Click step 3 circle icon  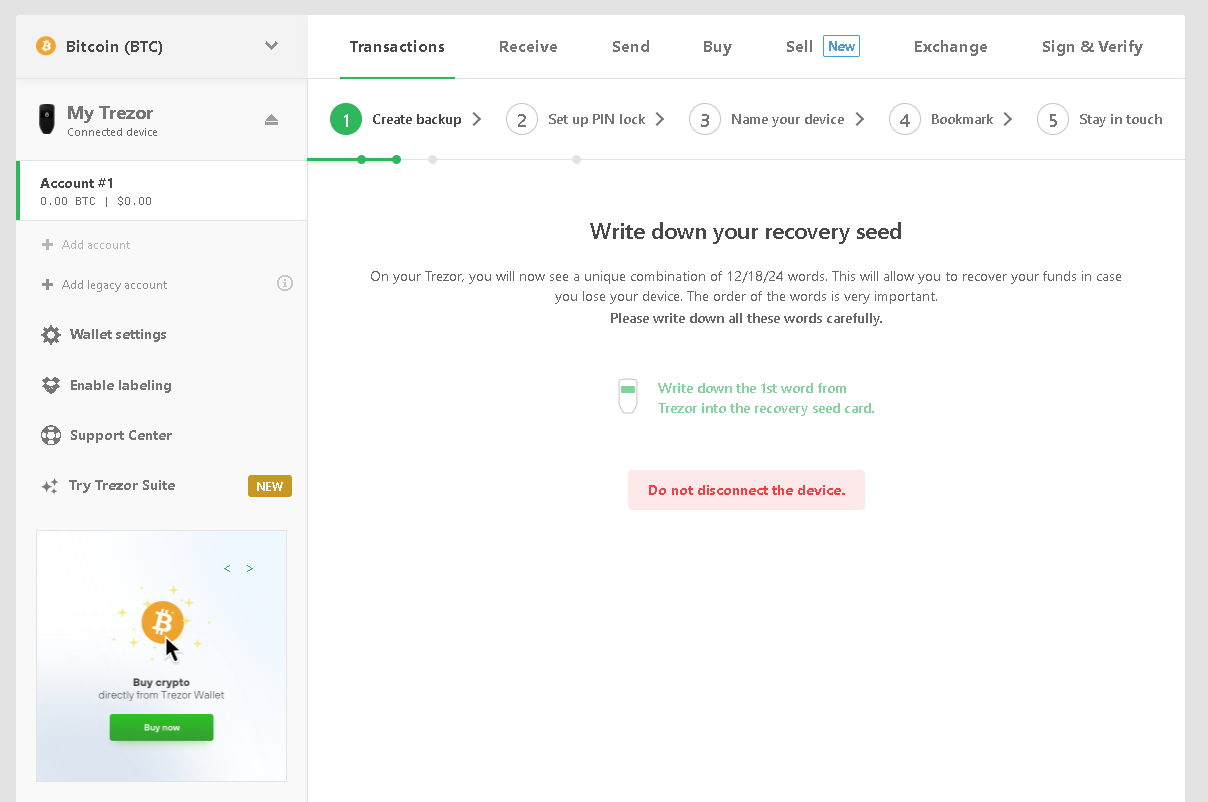click(x=705, y=120)
